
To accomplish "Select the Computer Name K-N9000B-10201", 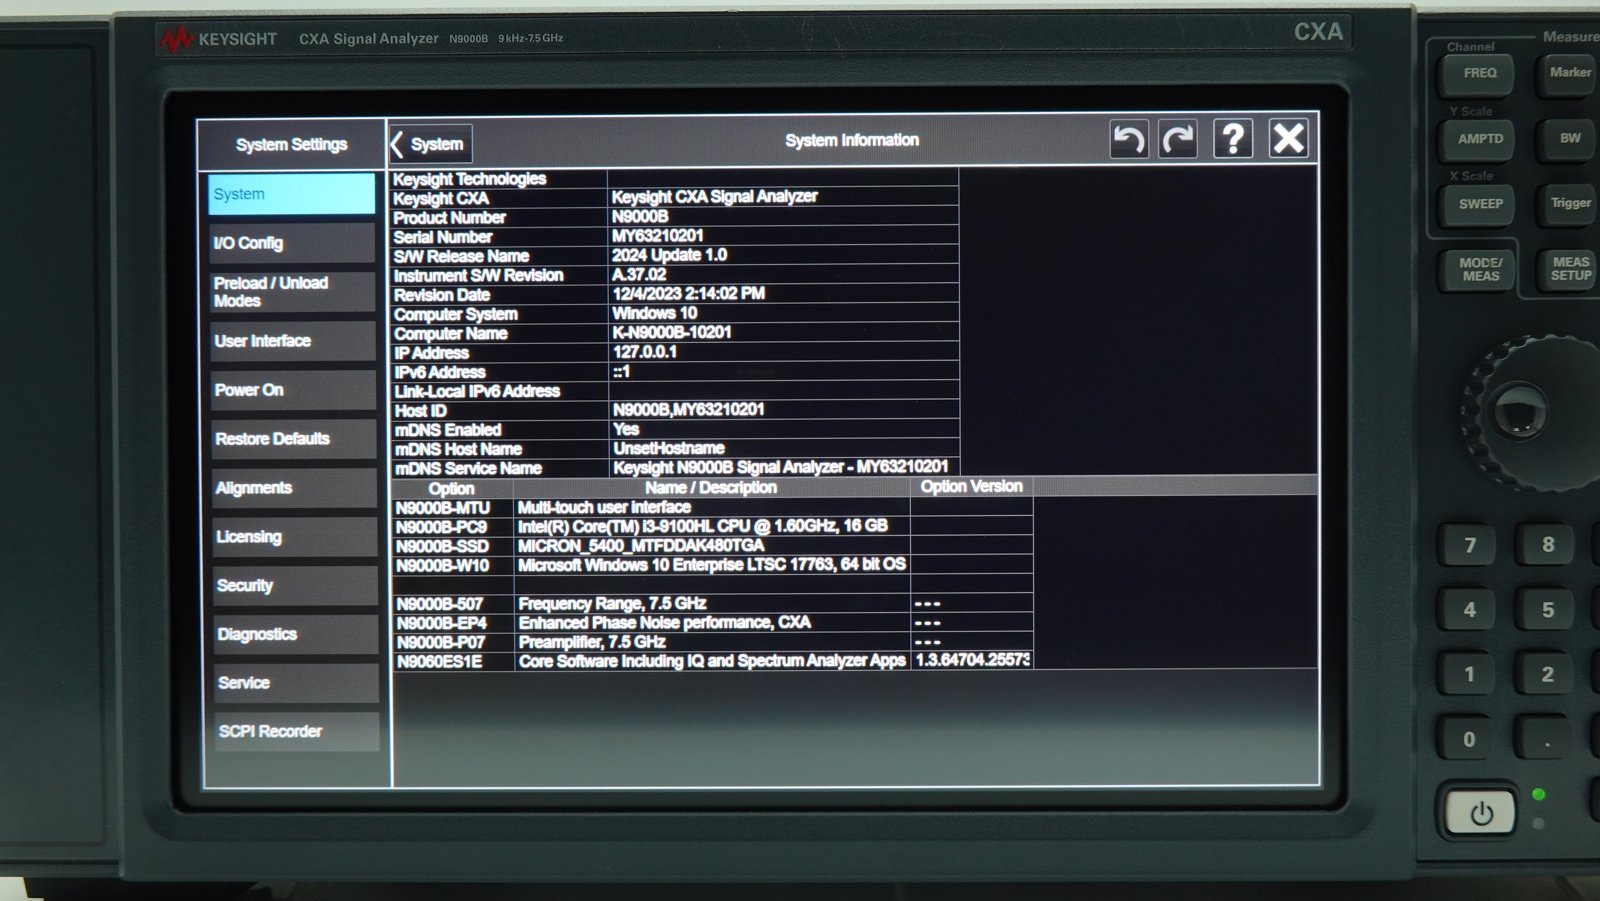I will click(x=672, y=332).
